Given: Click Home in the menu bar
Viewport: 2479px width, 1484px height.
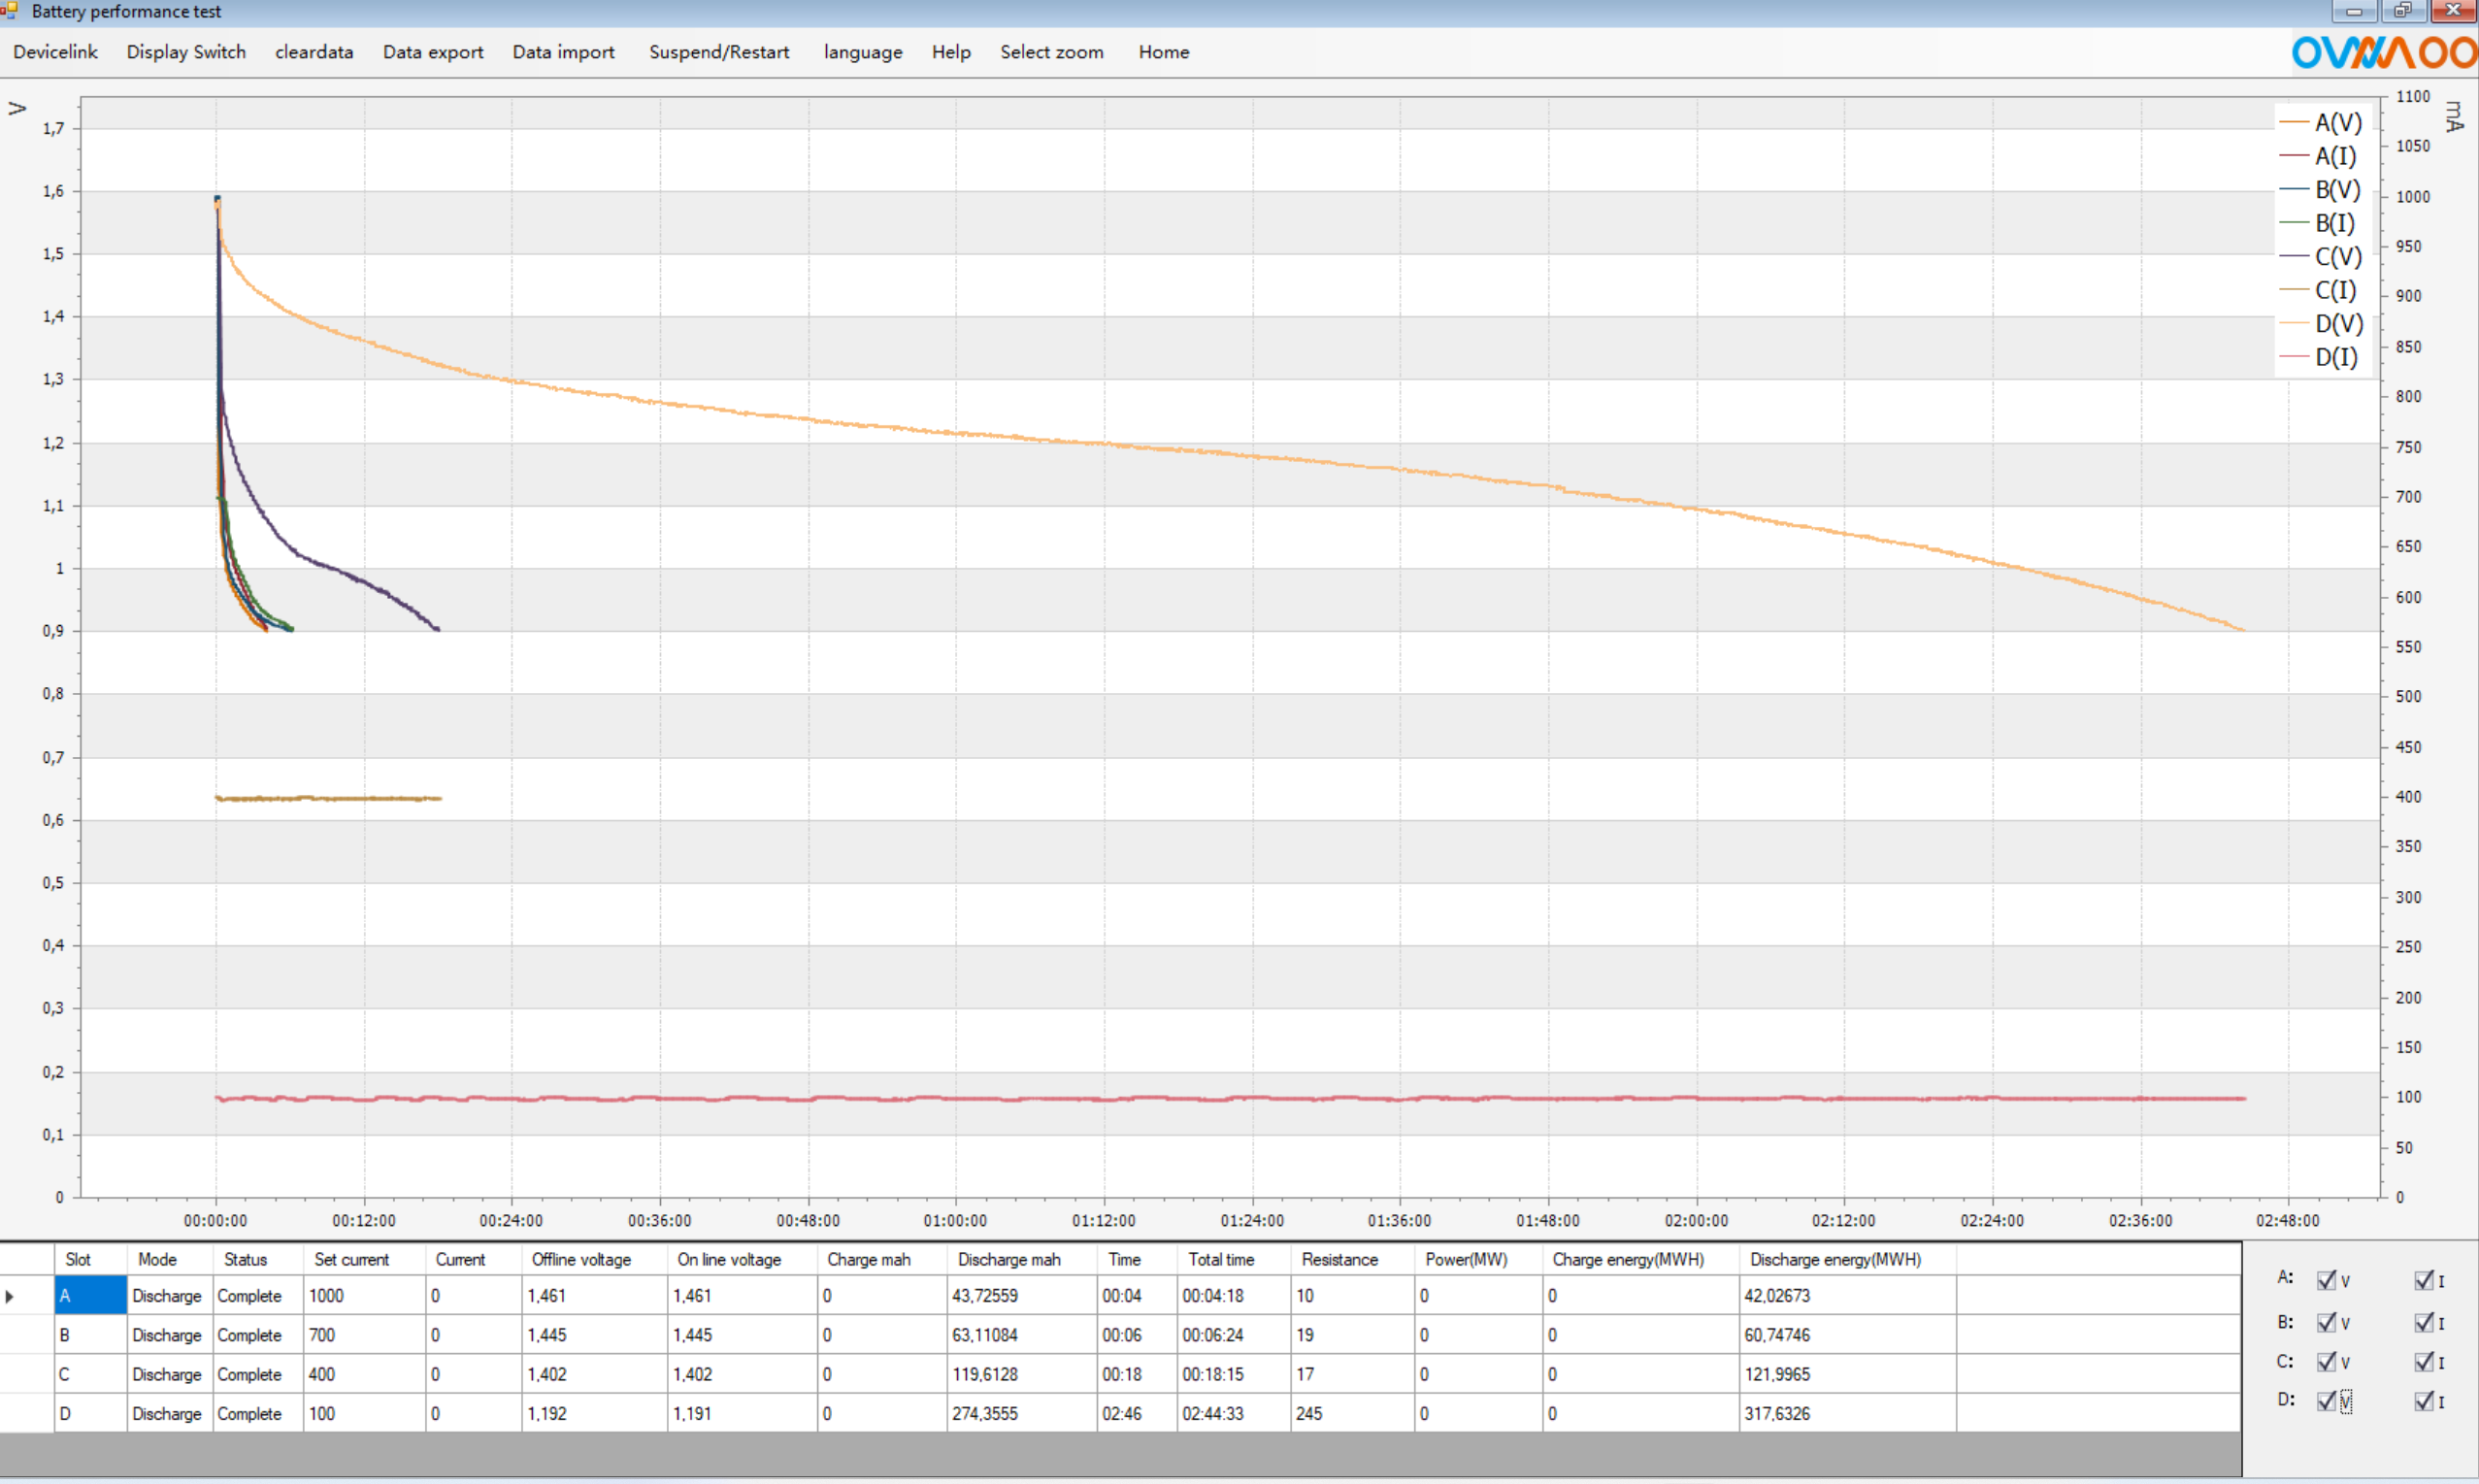Looking at the screenshot, I should [1163, 52].
